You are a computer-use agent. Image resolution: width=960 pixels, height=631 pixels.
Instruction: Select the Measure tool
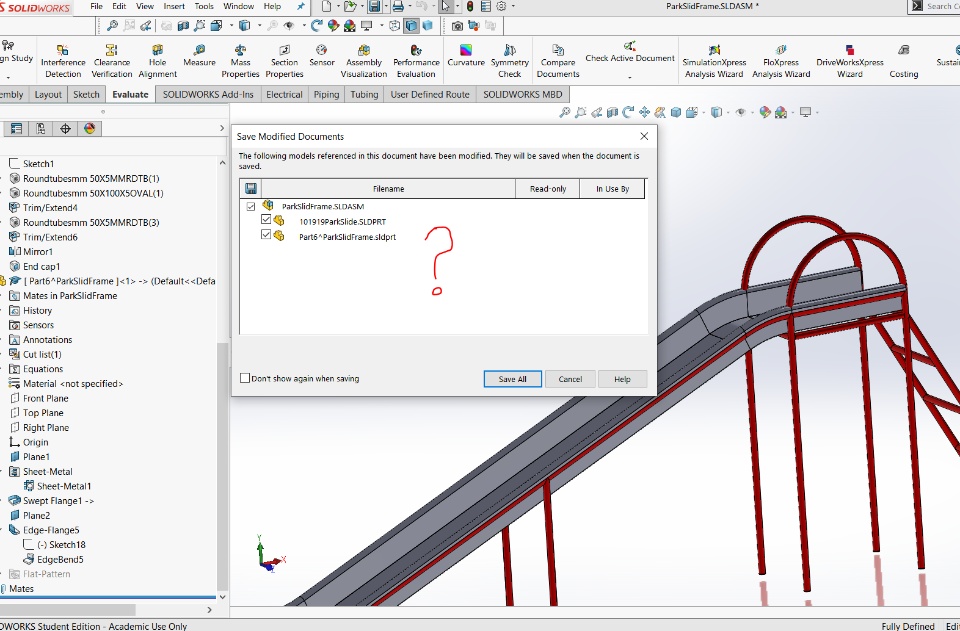pyautogui.click(x=199, y=56)
